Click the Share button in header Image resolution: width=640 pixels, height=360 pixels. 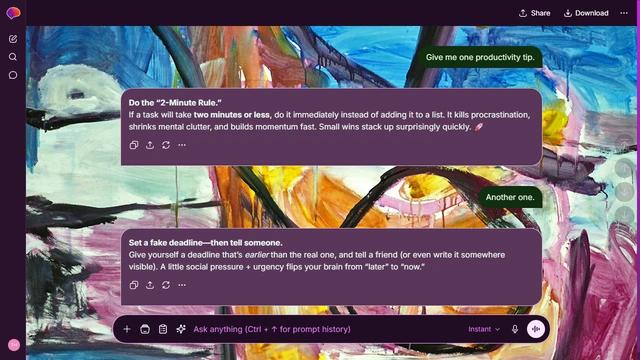pyautogui.click(x=534, y=13)
